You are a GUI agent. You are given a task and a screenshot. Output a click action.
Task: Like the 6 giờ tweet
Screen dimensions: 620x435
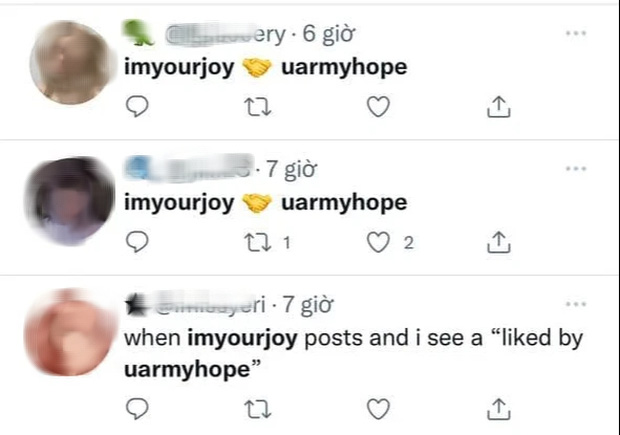point(378,106)
